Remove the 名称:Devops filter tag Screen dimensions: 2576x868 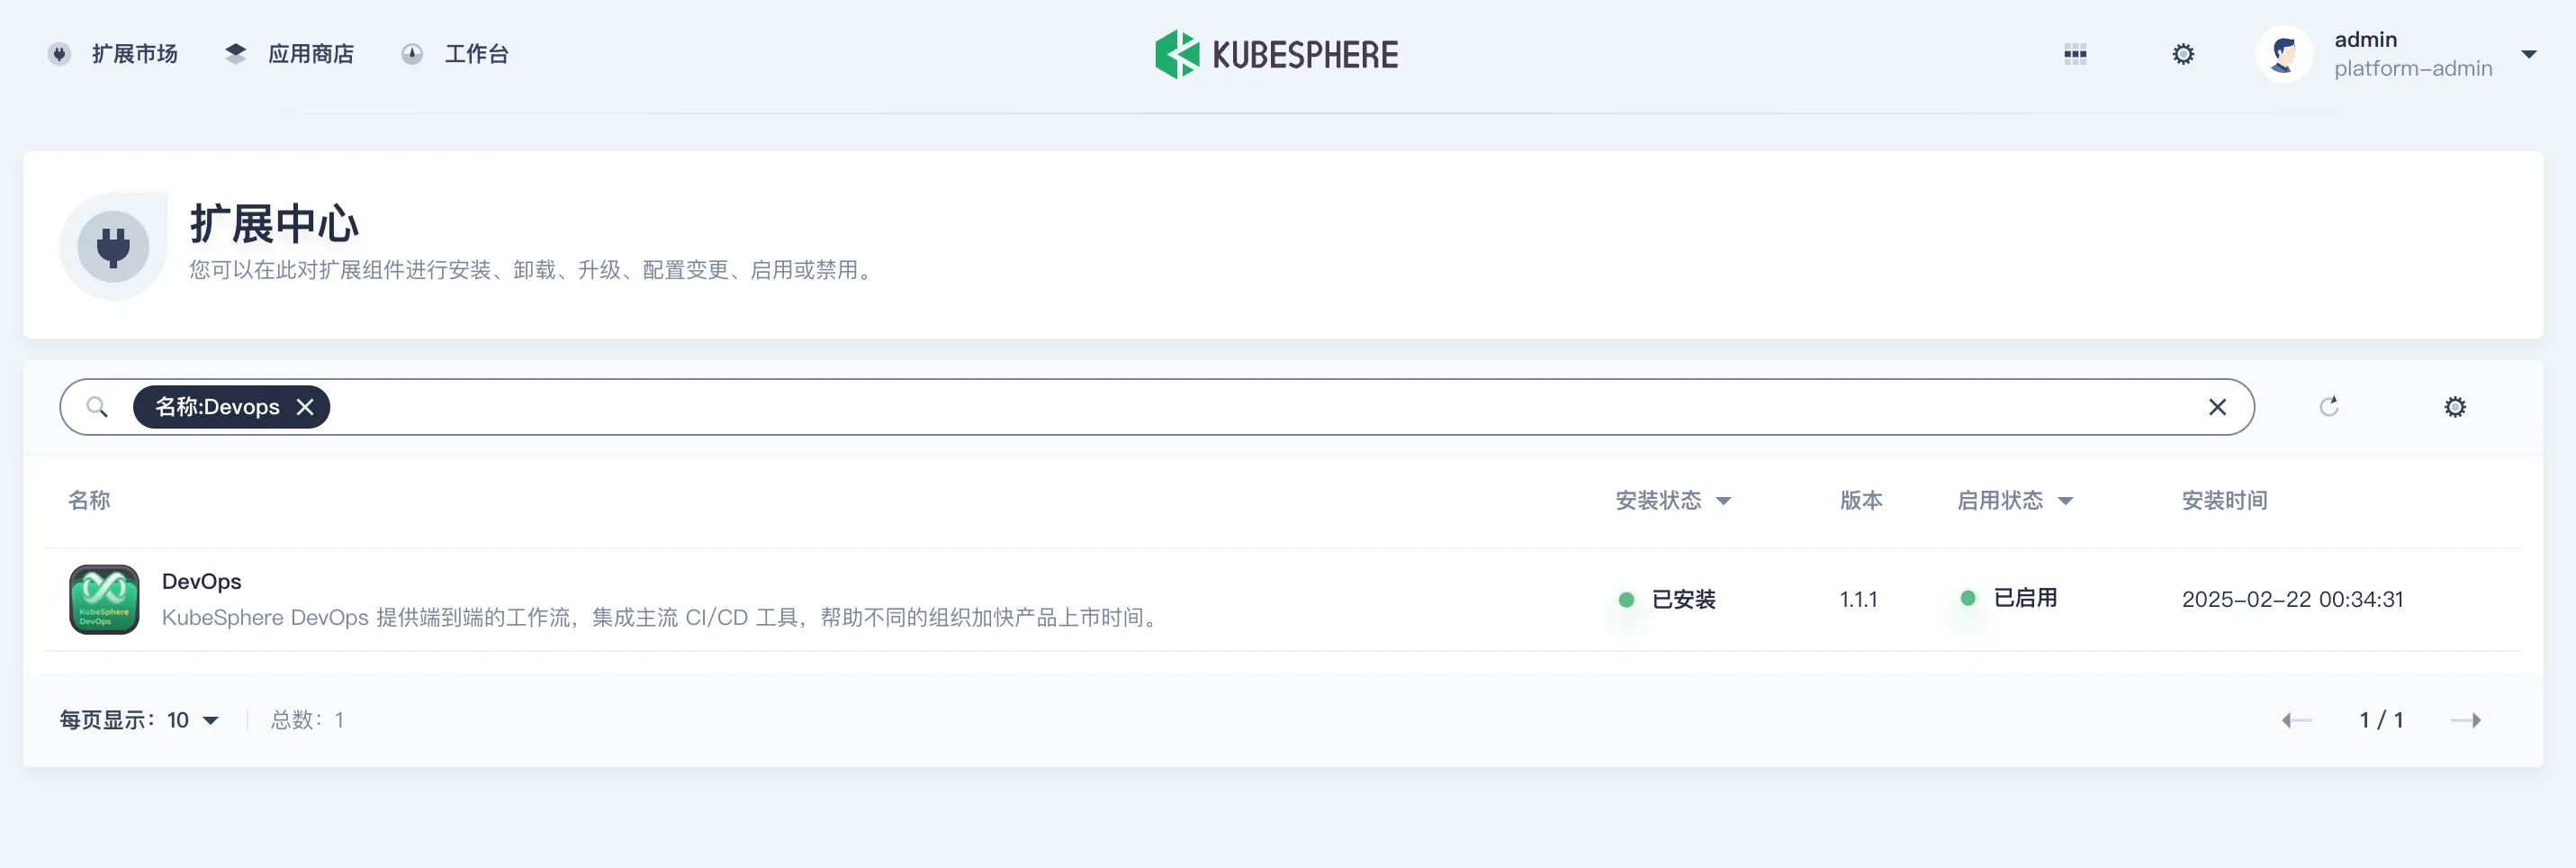coord(305,407)
